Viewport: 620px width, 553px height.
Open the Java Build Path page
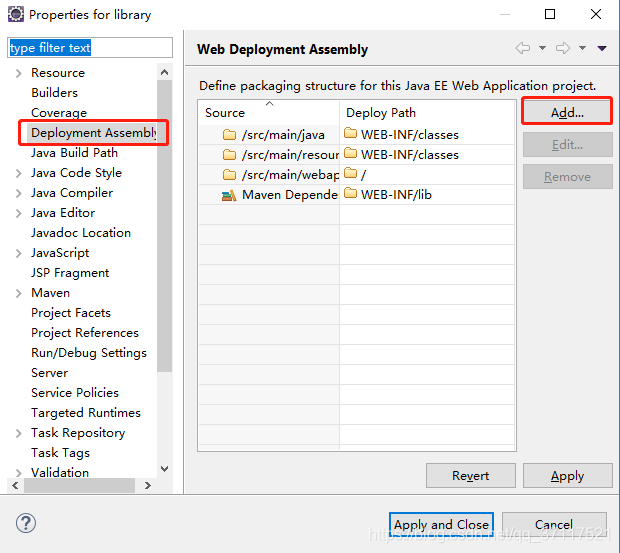point(74,153)
